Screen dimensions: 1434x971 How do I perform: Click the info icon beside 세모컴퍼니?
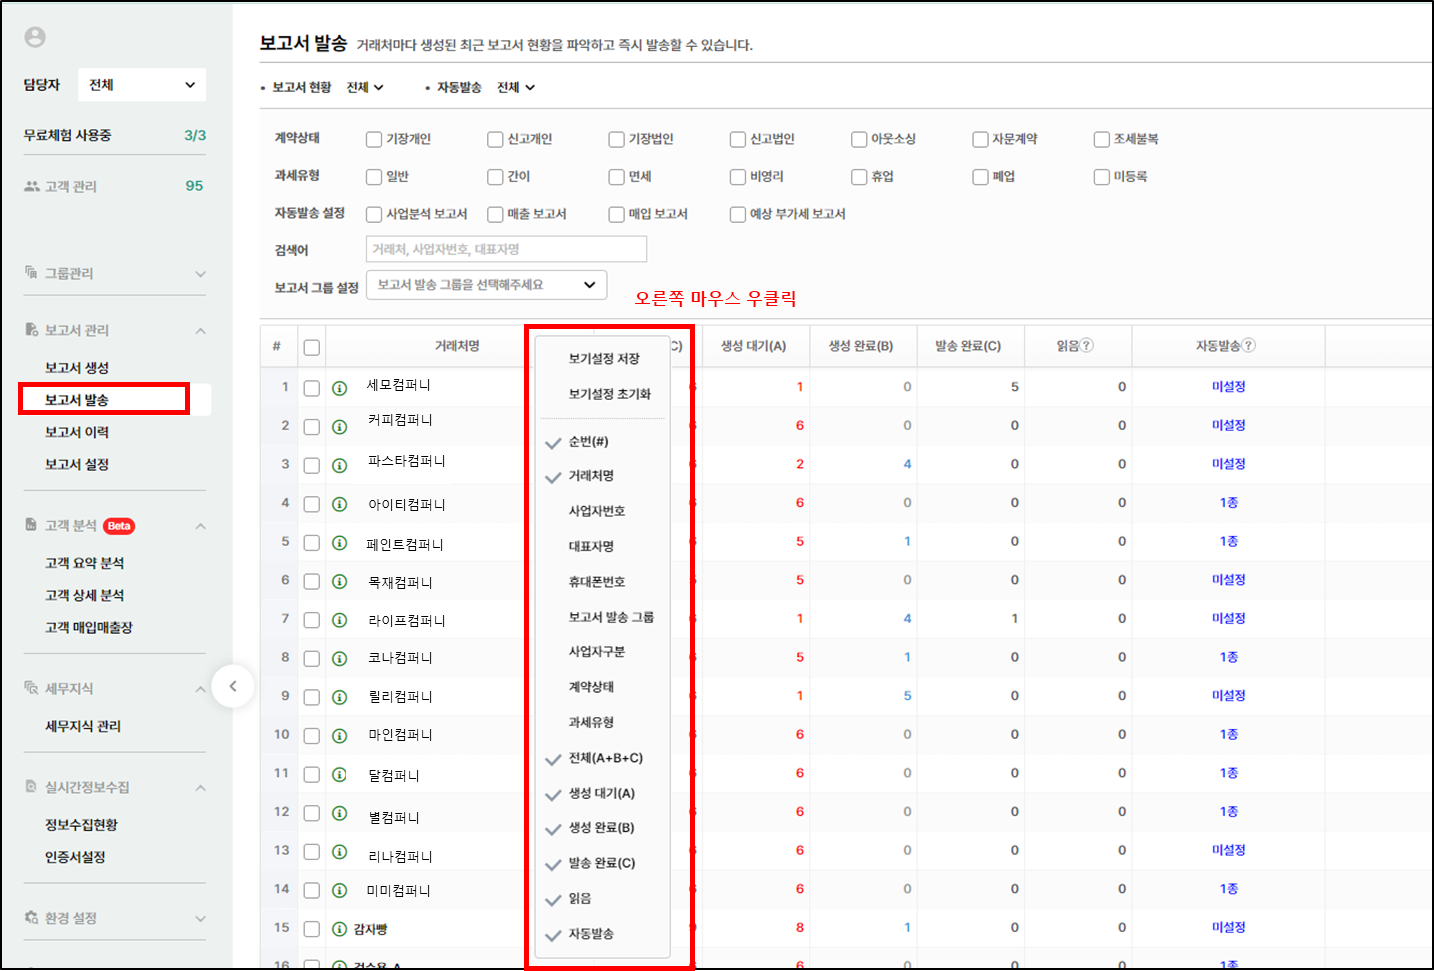pos(340,388)
